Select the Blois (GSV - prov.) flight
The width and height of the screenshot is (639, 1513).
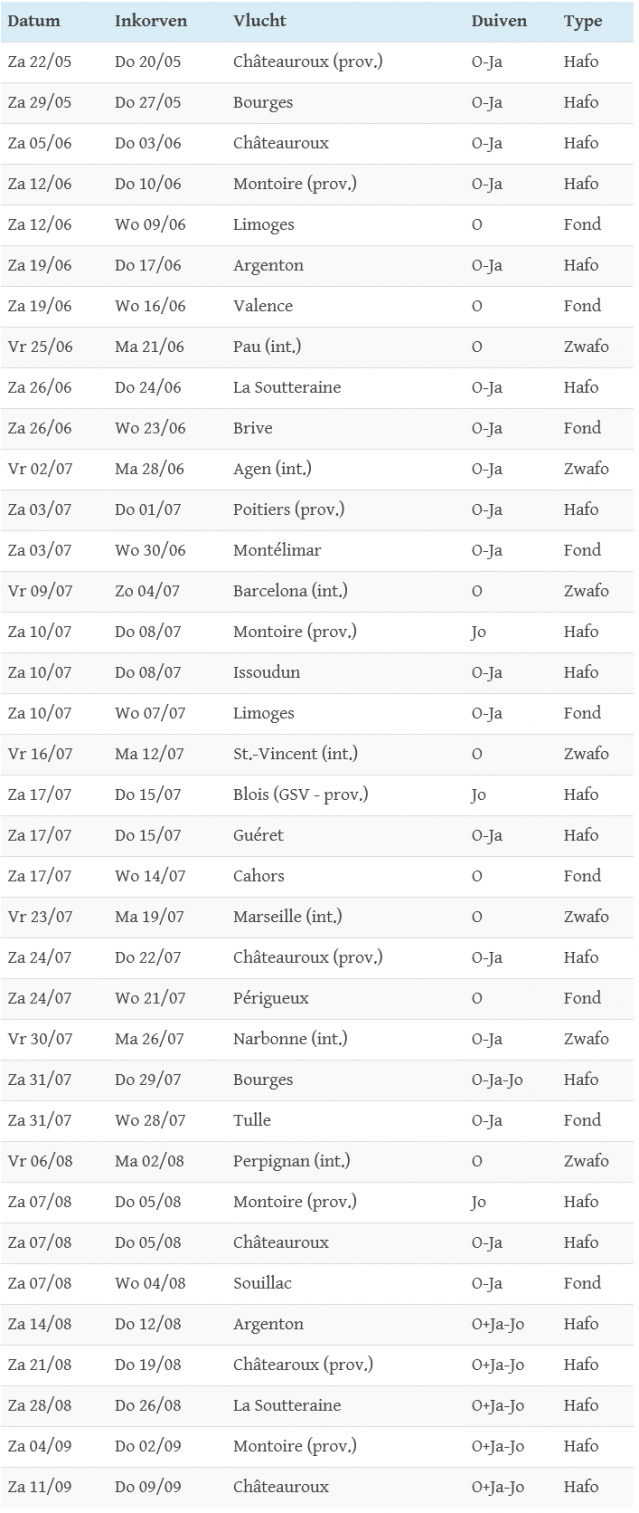[x=300, y=795]
